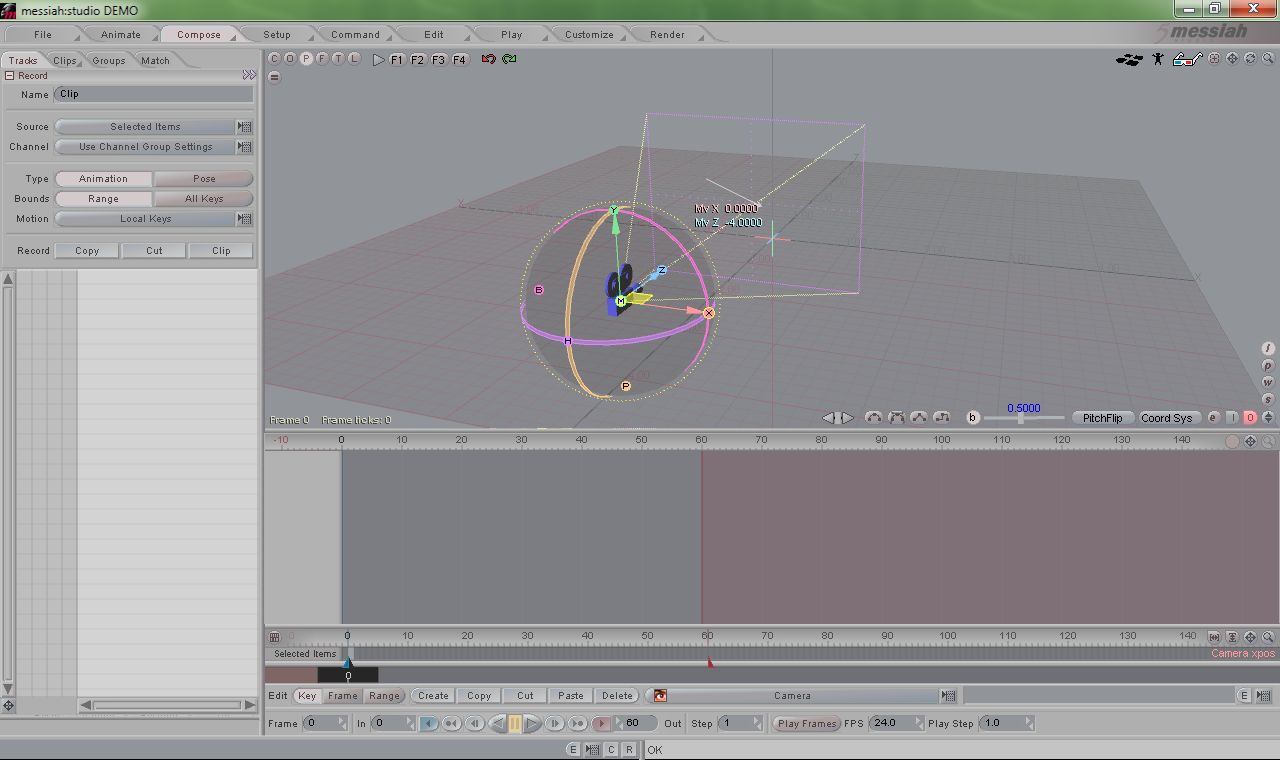Choose All Keys bounds option
This screenshot has height=760, width=1280.
coord(204,199)
